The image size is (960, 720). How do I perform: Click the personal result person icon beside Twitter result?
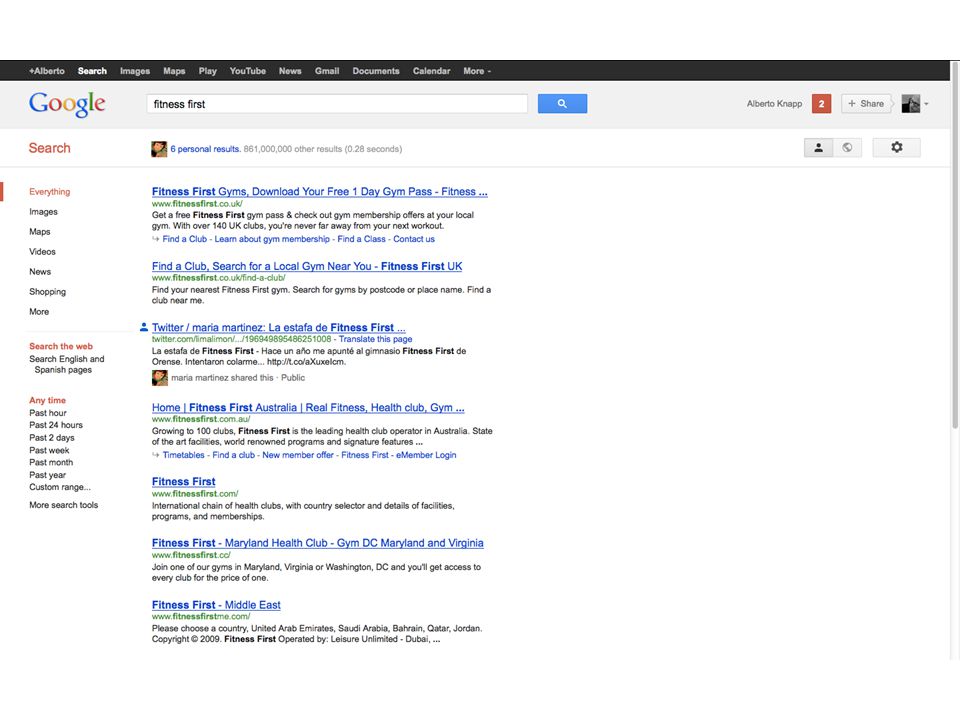coord(144,327)
